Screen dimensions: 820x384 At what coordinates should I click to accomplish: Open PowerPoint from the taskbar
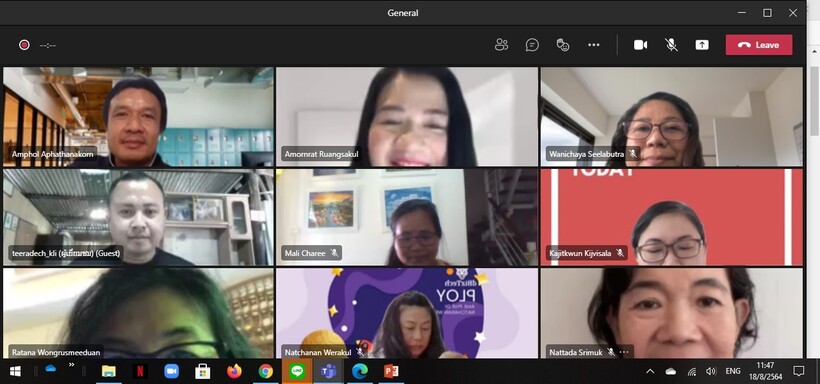tap(391, 371)
